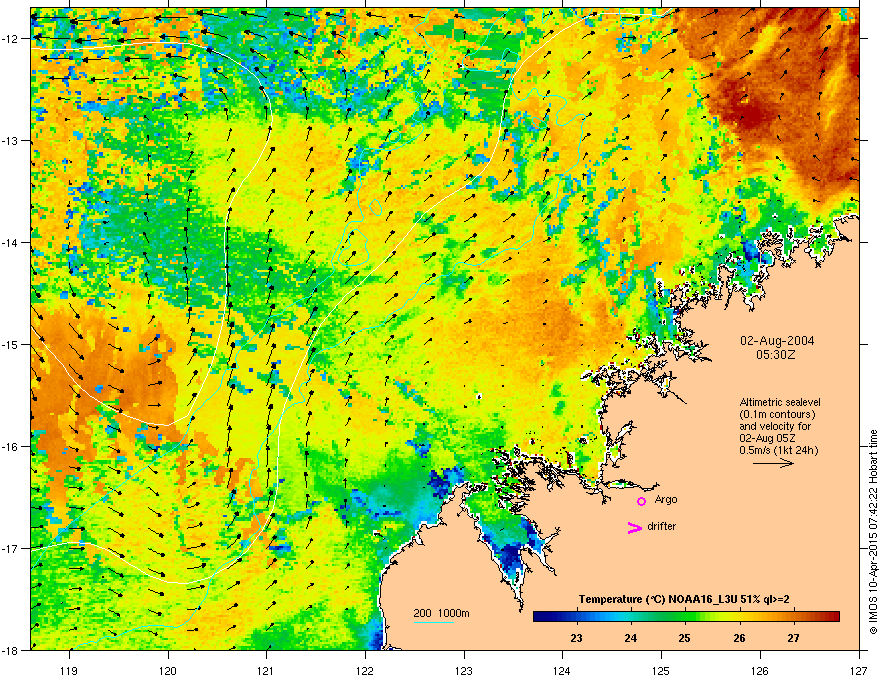Viewport: 880px width, 680px height.
Task: Click the magenta drifter arrow symbol
Action: coord(635,527)
